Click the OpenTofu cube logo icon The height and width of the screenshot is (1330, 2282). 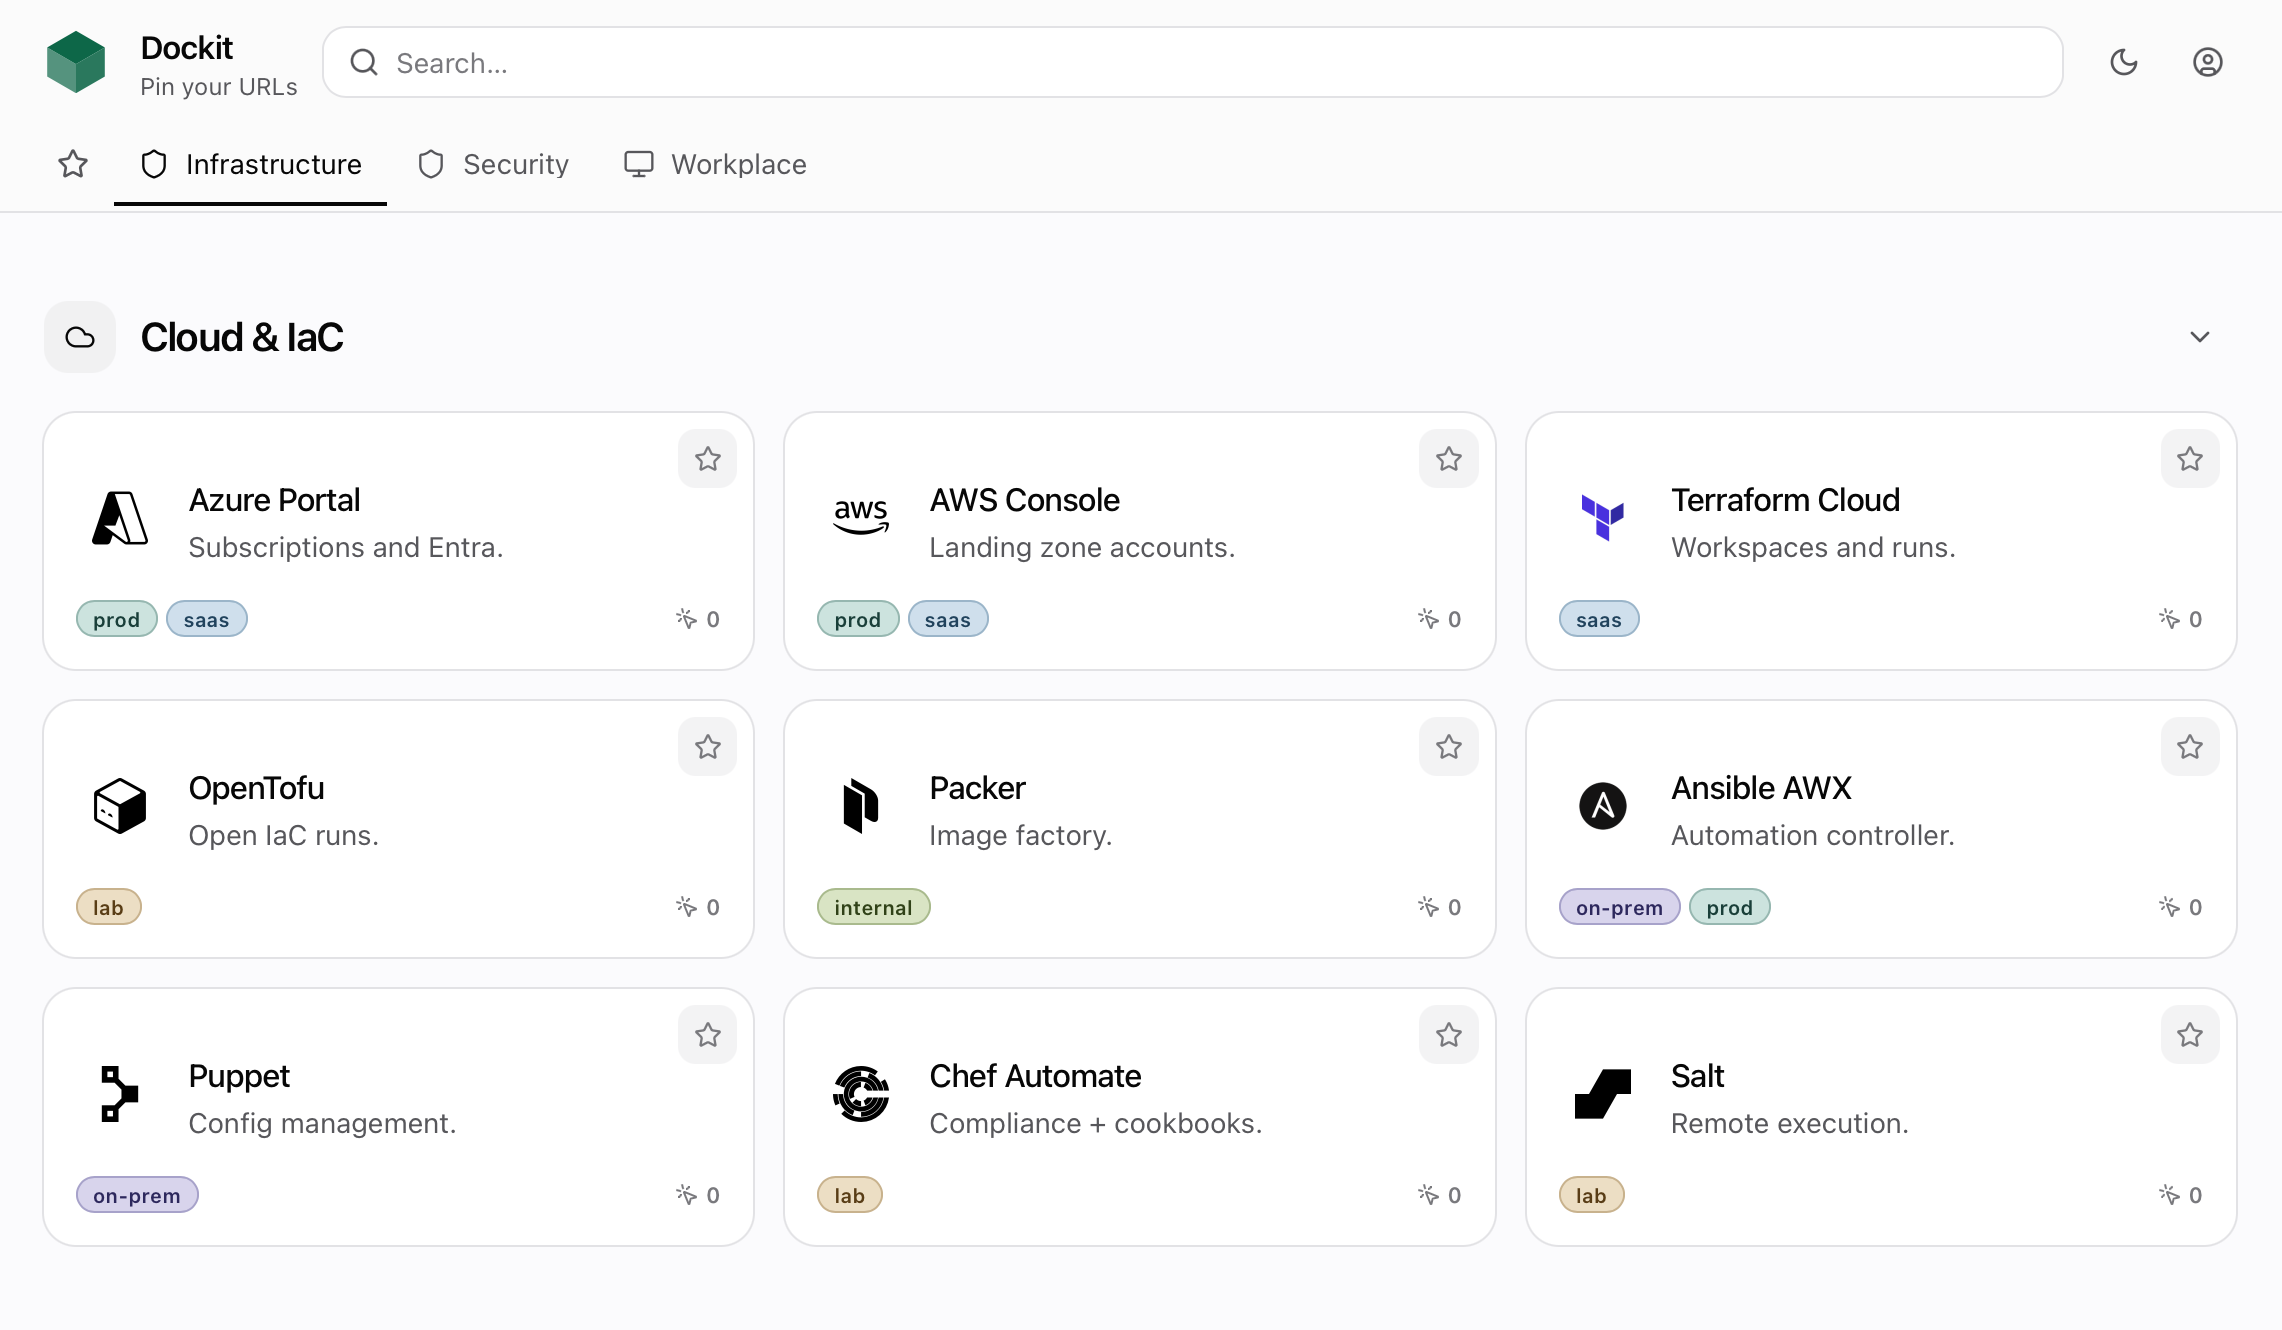pos(120,806)
